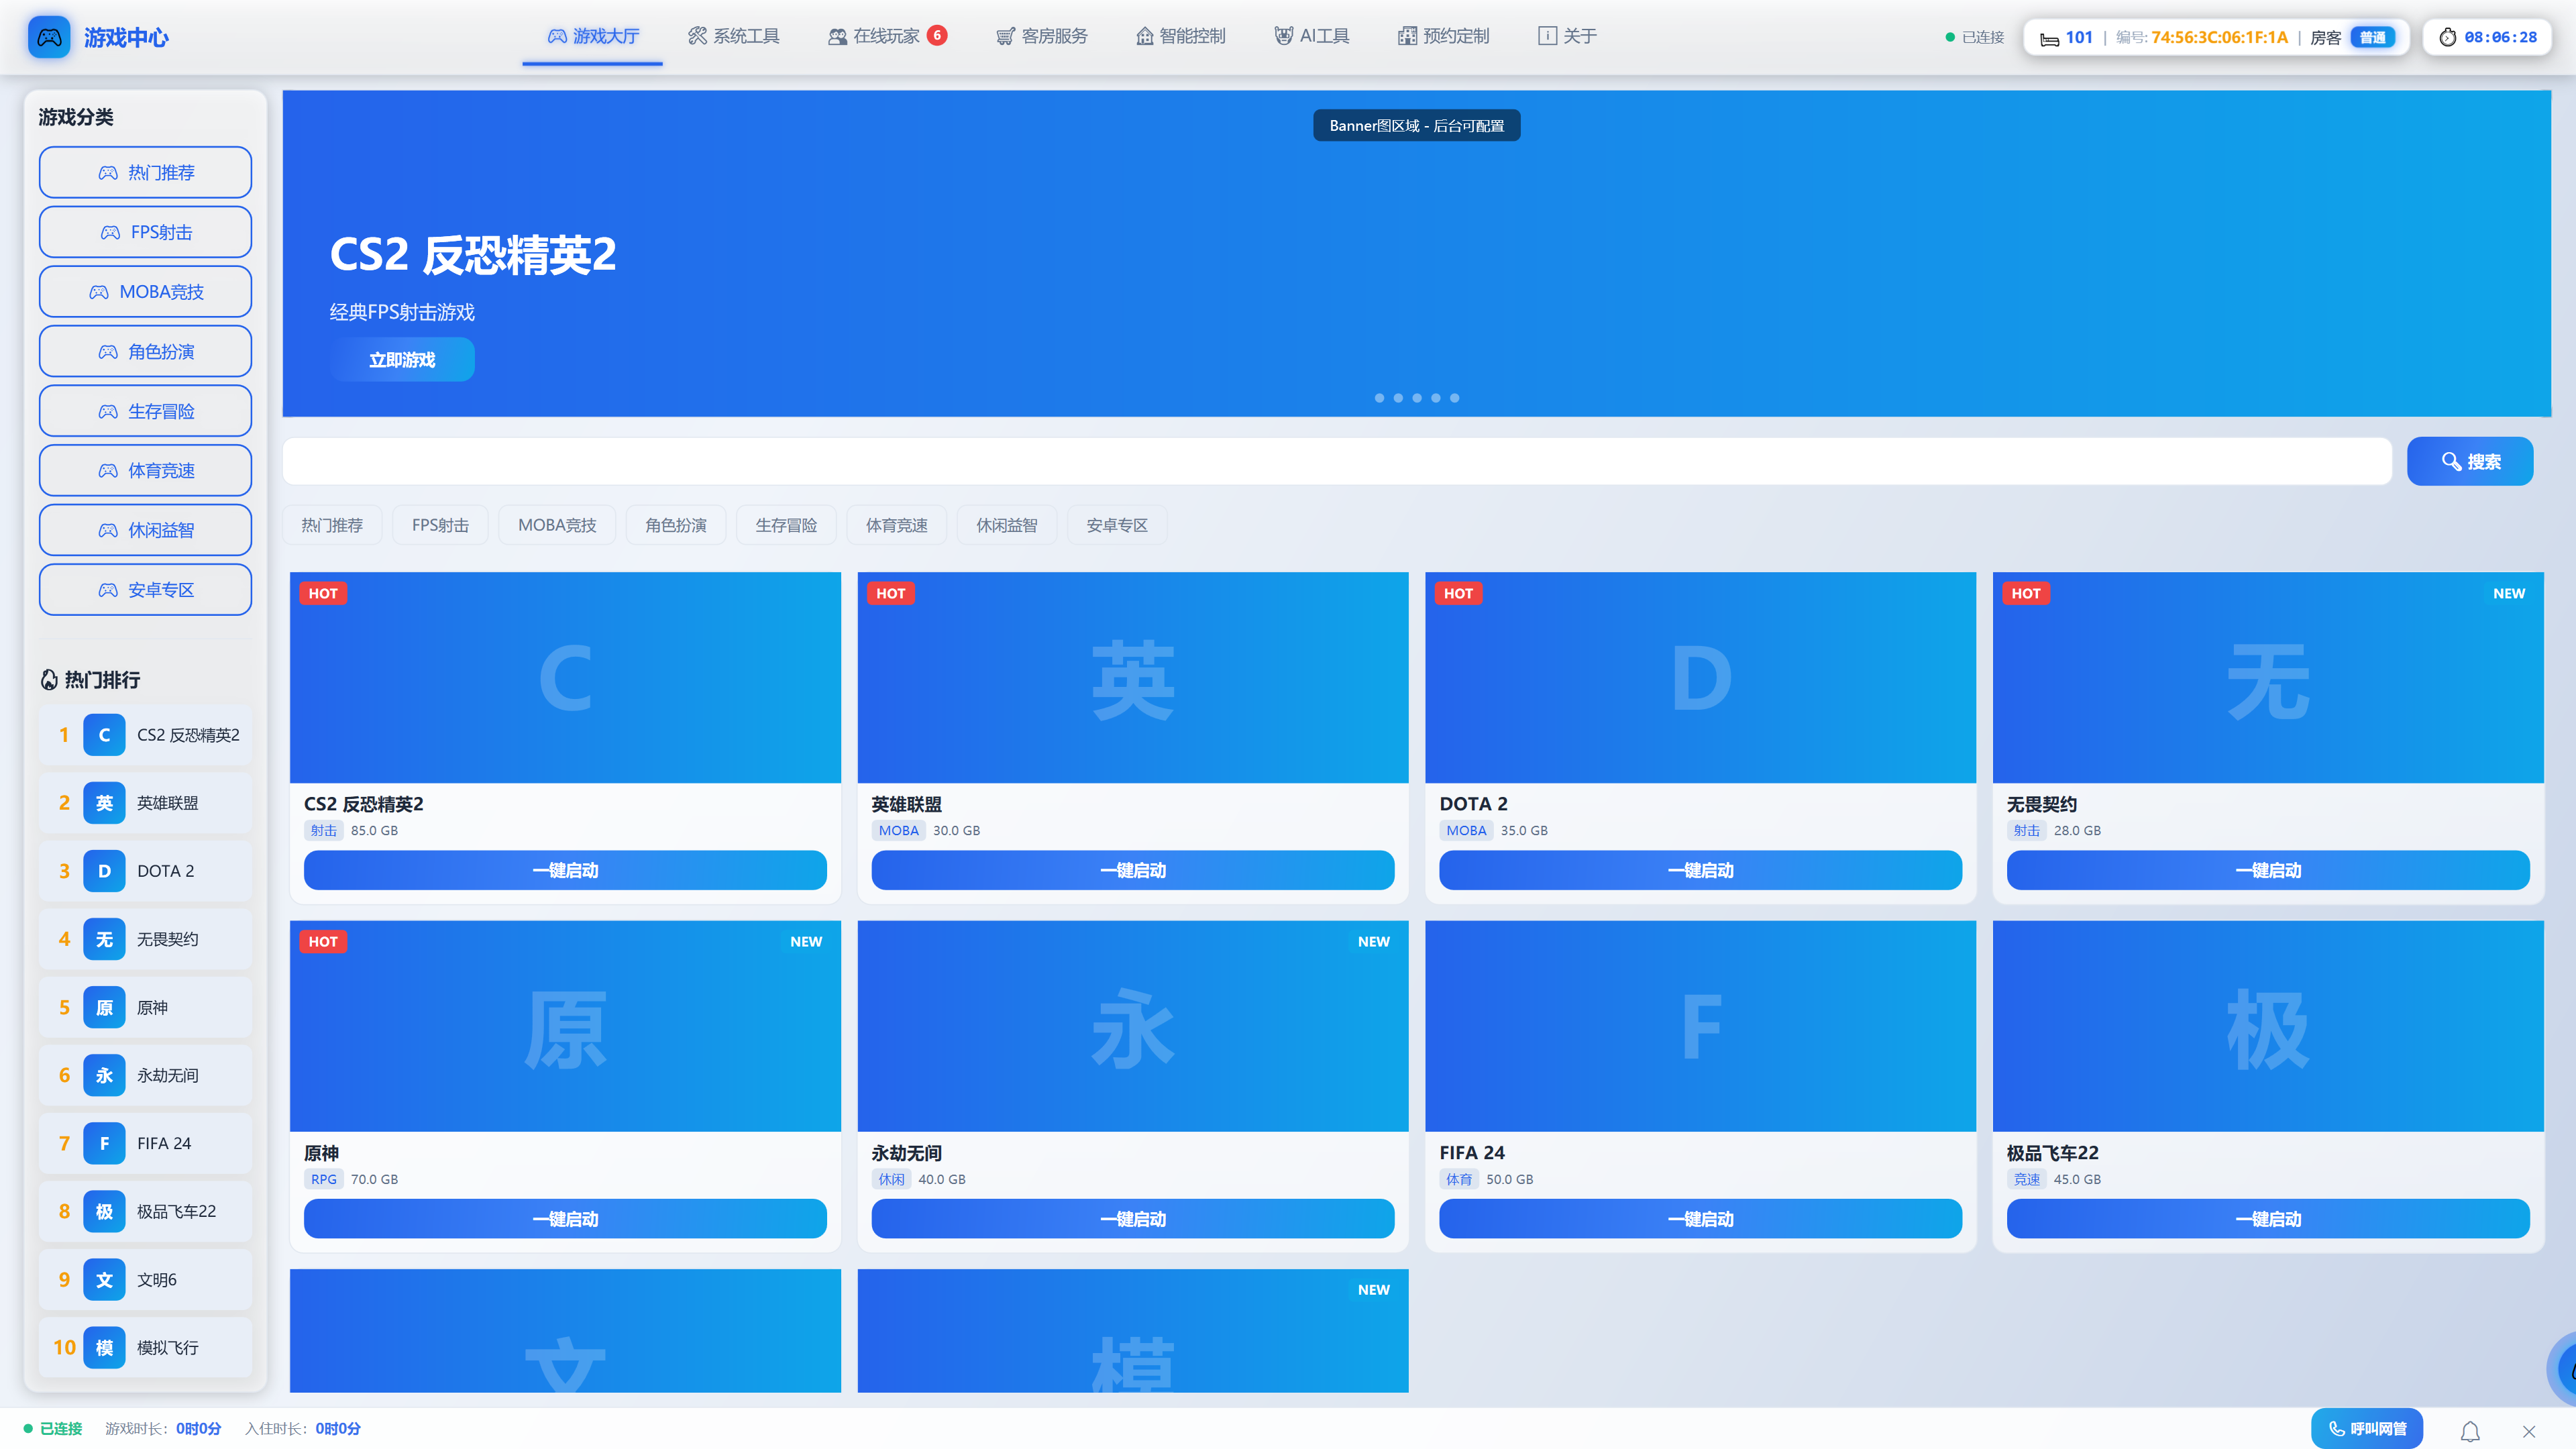The image size is (2576, 1449).
Task: Select the DOTA 2 game cover thumbnail
Action: [1700, 677]
